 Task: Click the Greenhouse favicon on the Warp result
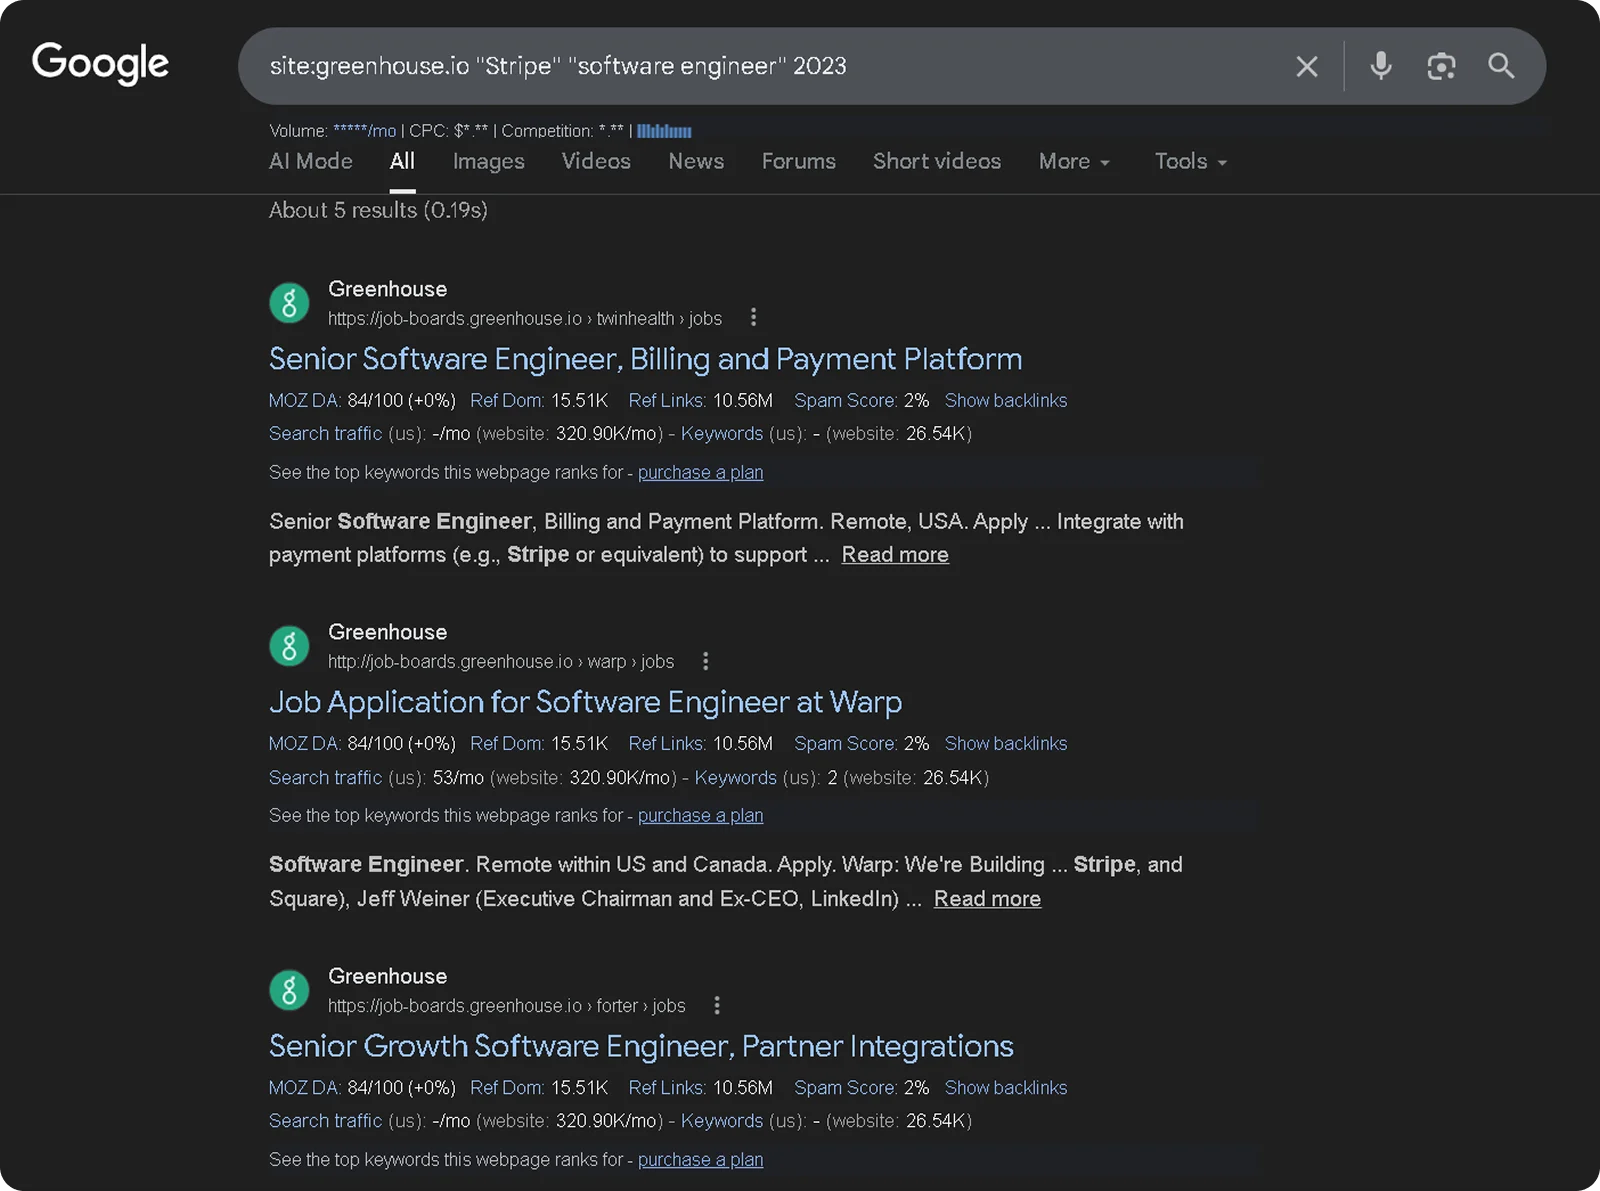click(x=289, y=645)
